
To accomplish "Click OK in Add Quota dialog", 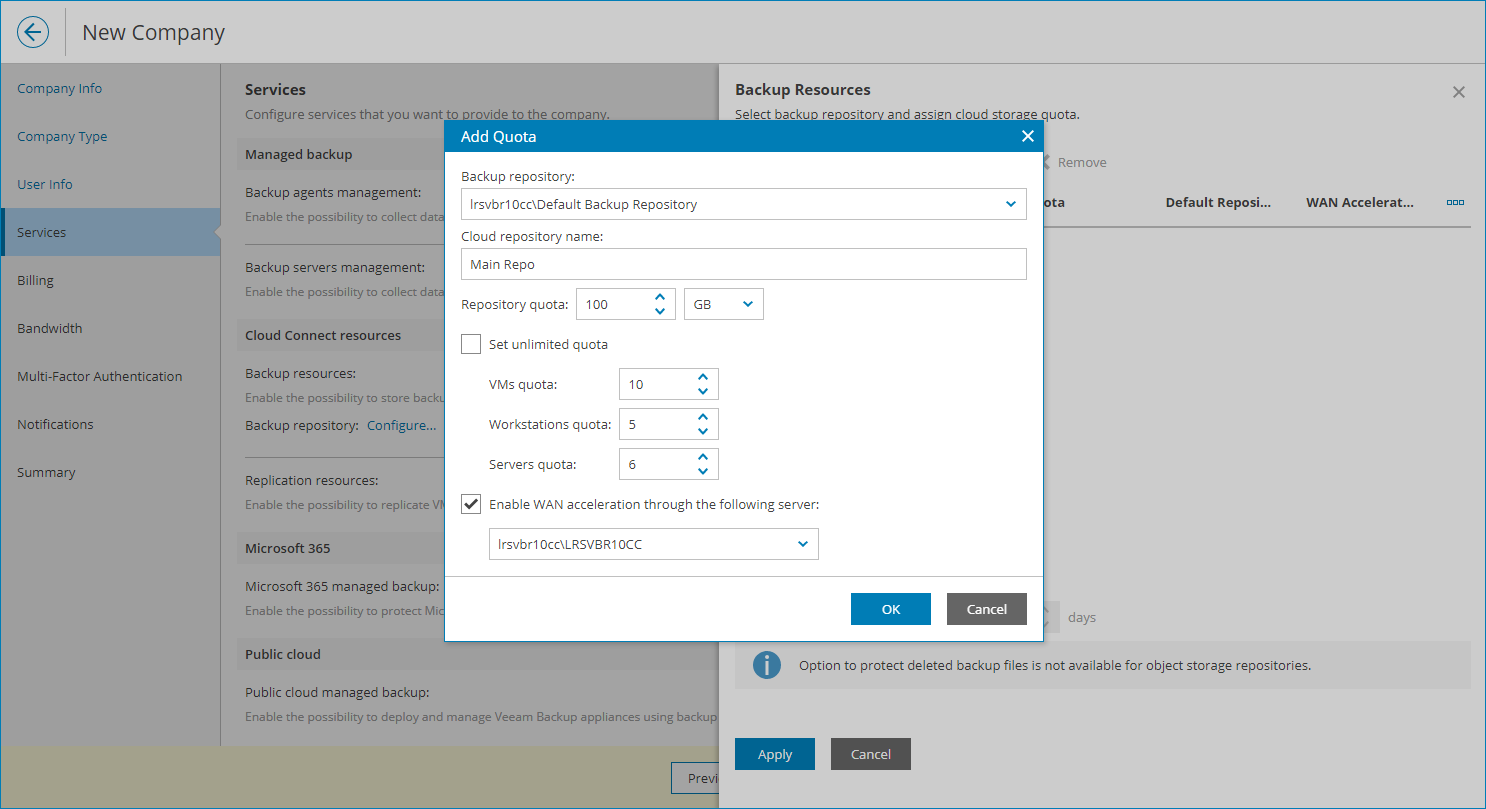I will click(890, 609).
